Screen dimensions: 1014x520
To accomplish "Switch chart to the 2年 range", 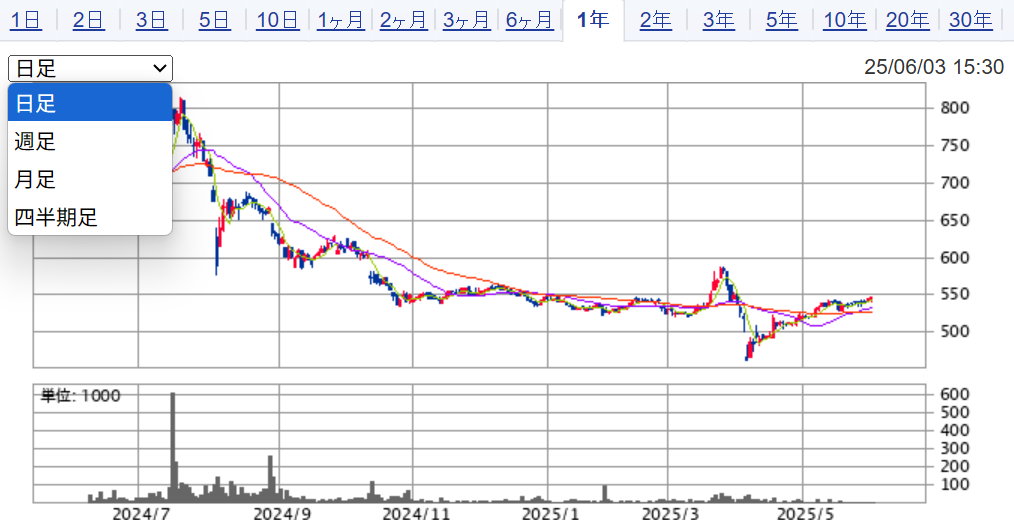I will [656, 20].
